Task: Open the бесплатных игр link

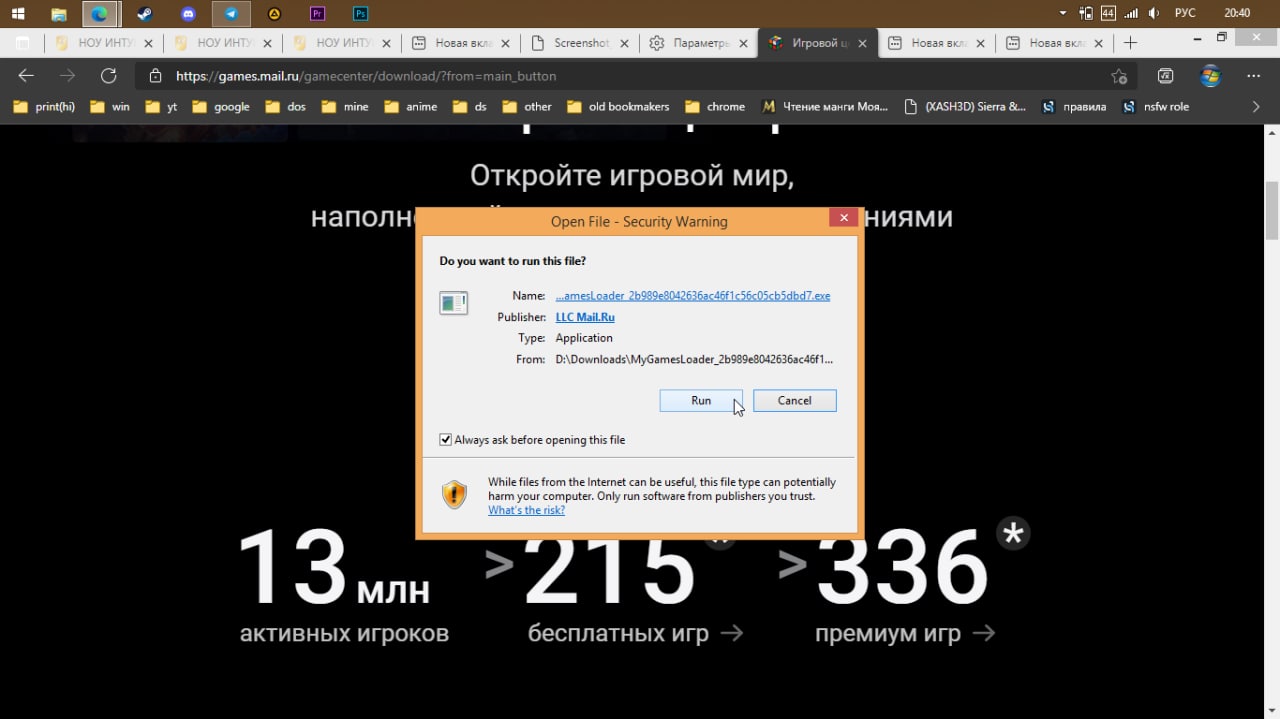Action: pos(635,633)
